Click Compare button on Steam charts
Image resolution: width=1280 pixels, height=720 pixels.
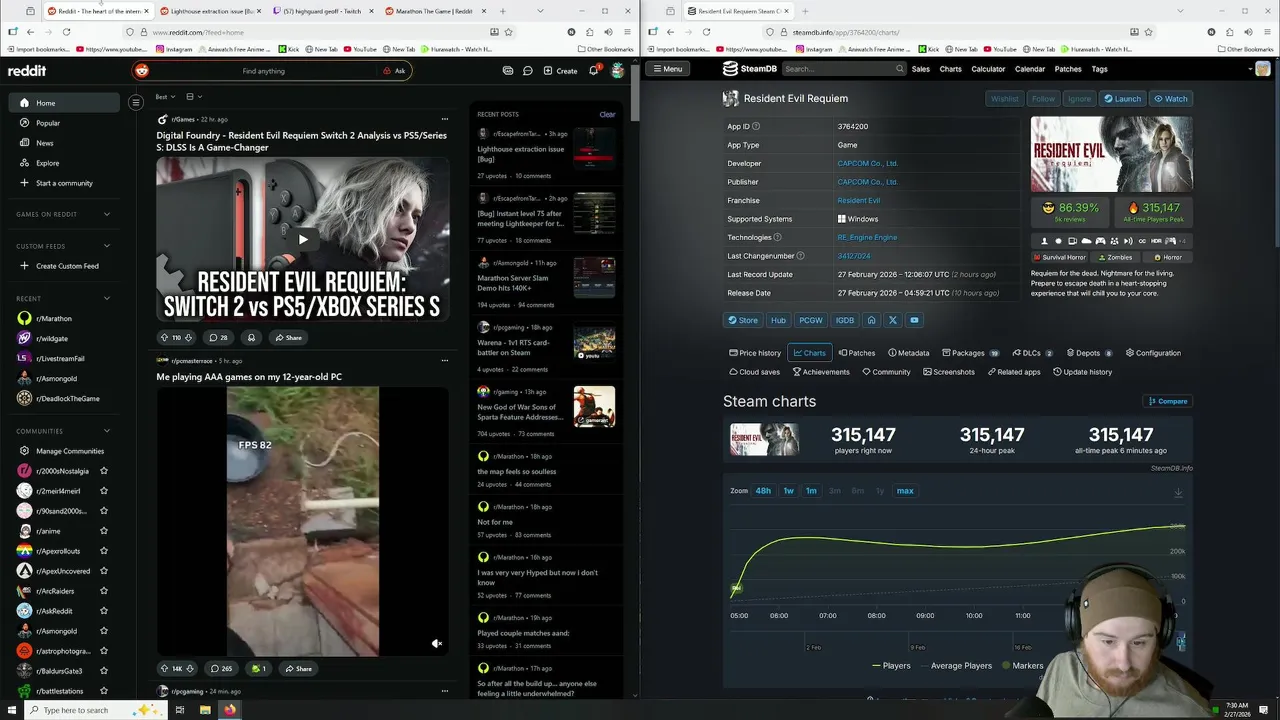coord(1167,401)
